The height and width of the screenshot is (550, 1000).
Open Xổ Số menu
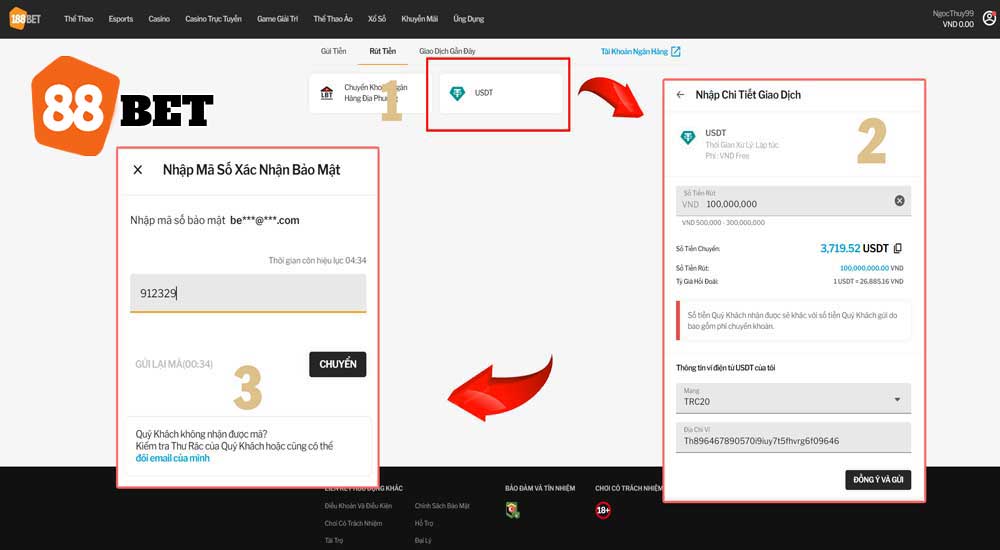coord(377,19)
